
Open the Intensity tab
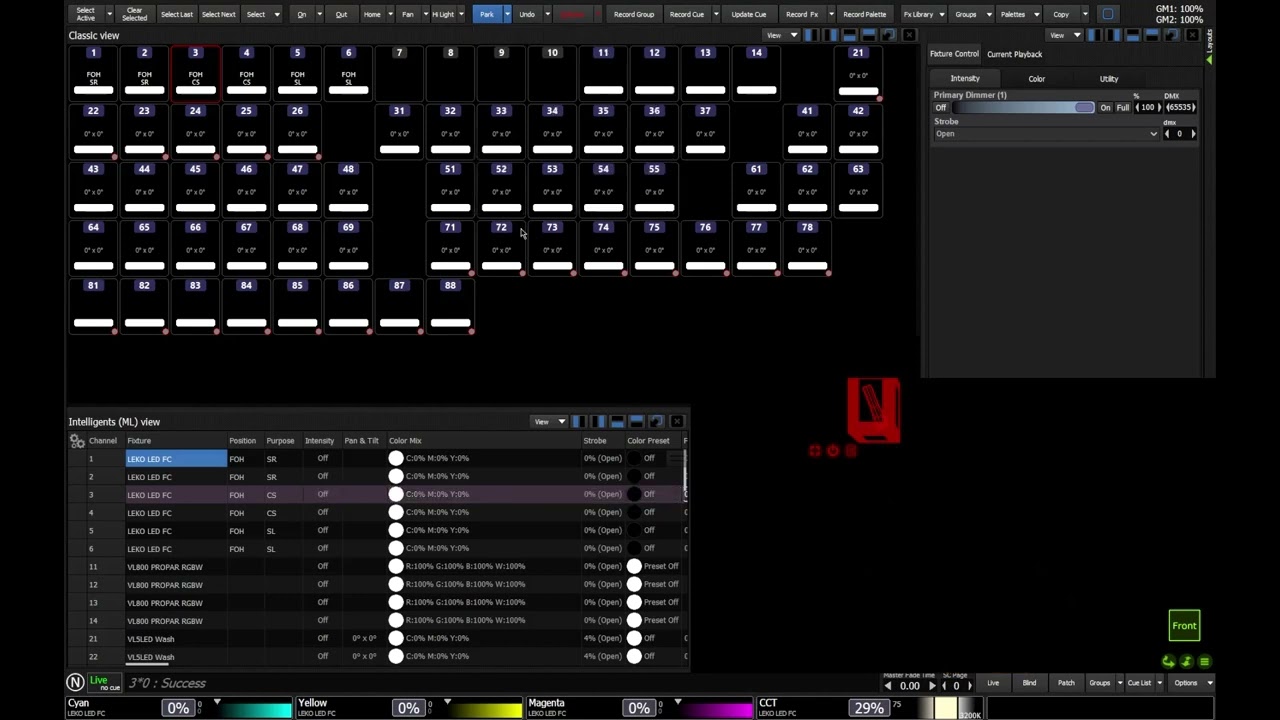pos(965,78)
